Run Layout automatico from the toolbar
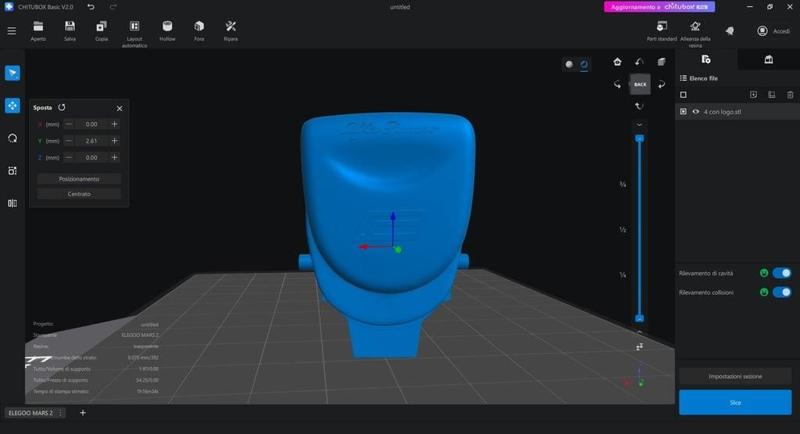800x434 pixels. (x=134, y=34)
